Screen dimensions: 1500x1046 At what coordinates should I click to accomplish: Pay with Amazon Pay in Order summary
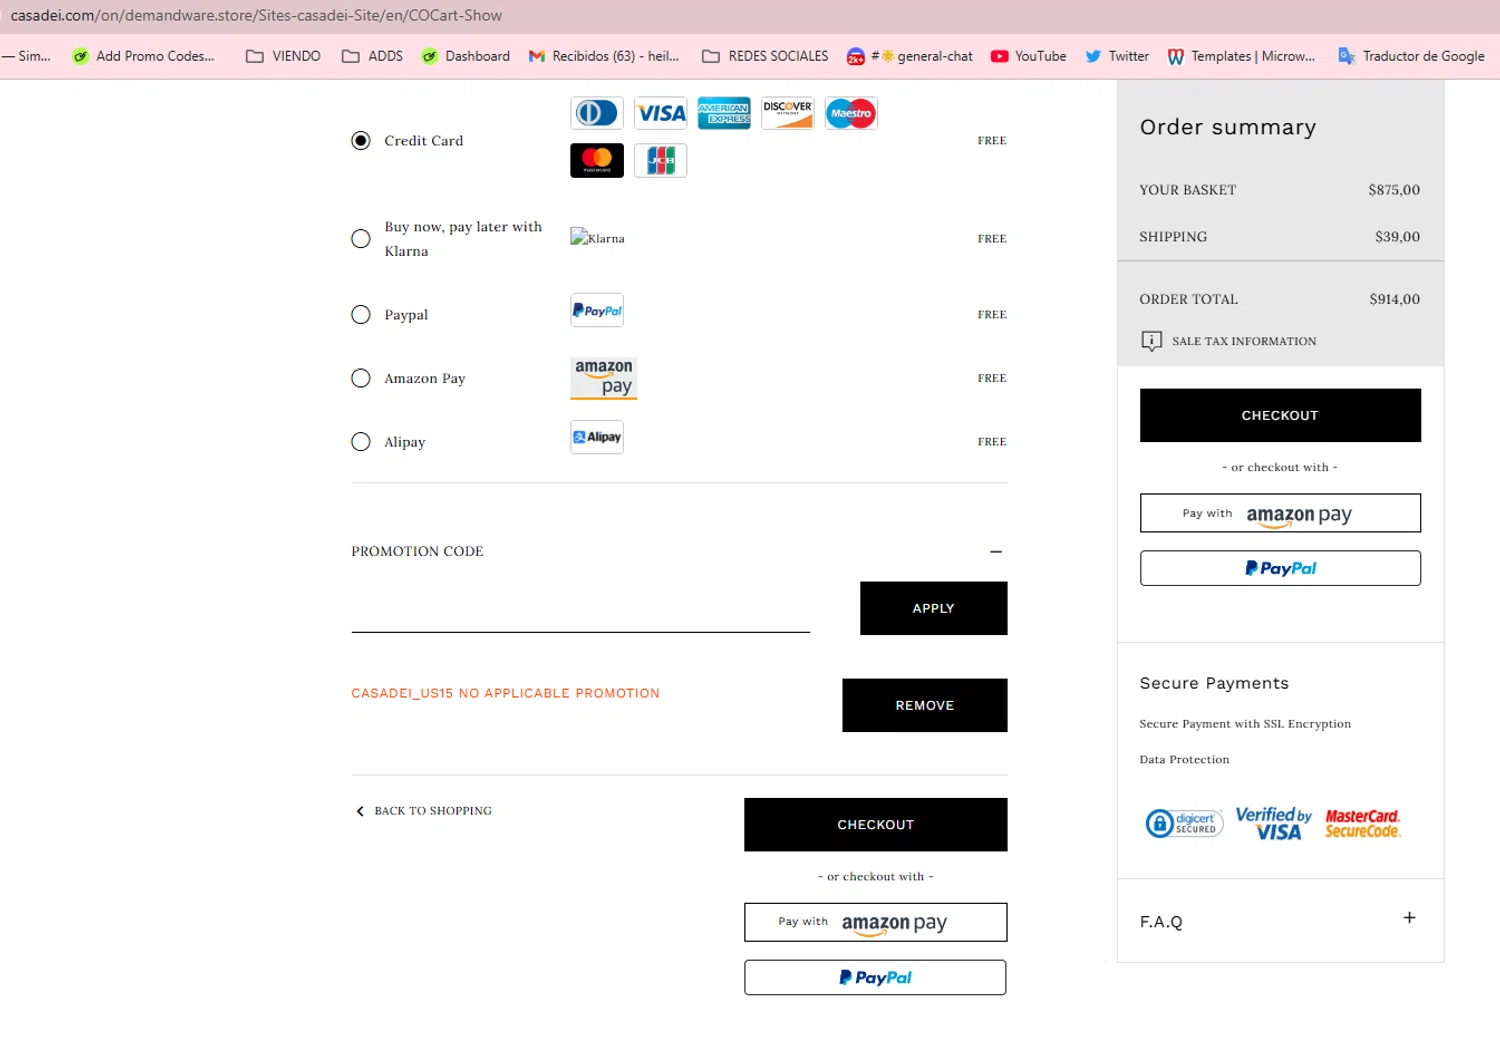pyautogui.click(x=1280, y=513)
